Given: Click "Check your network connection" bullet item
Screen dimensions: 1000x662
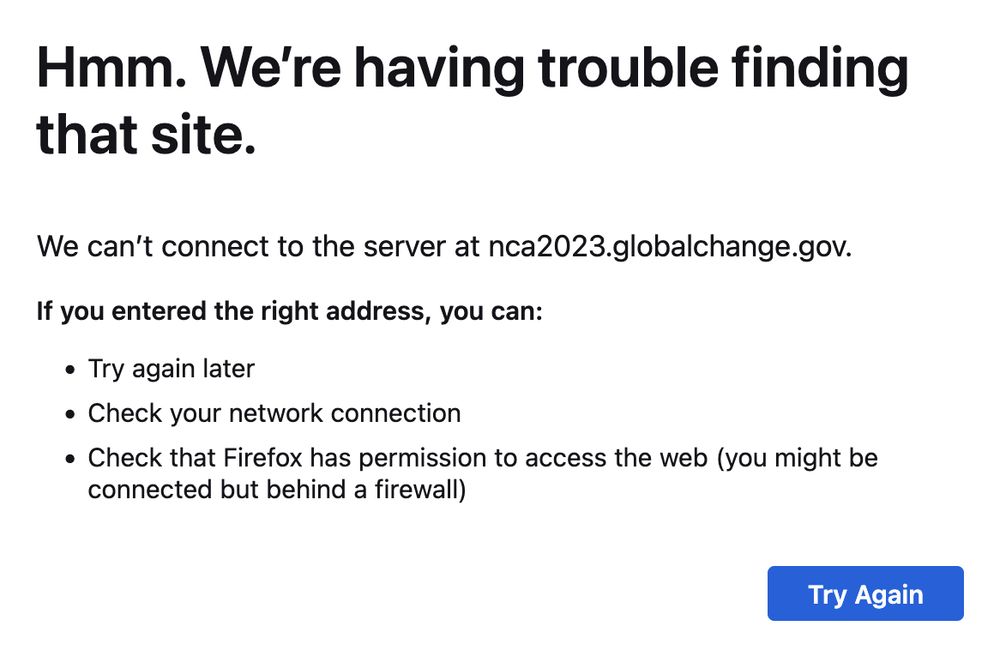Looking at the screenshot, I should point(274,413).
